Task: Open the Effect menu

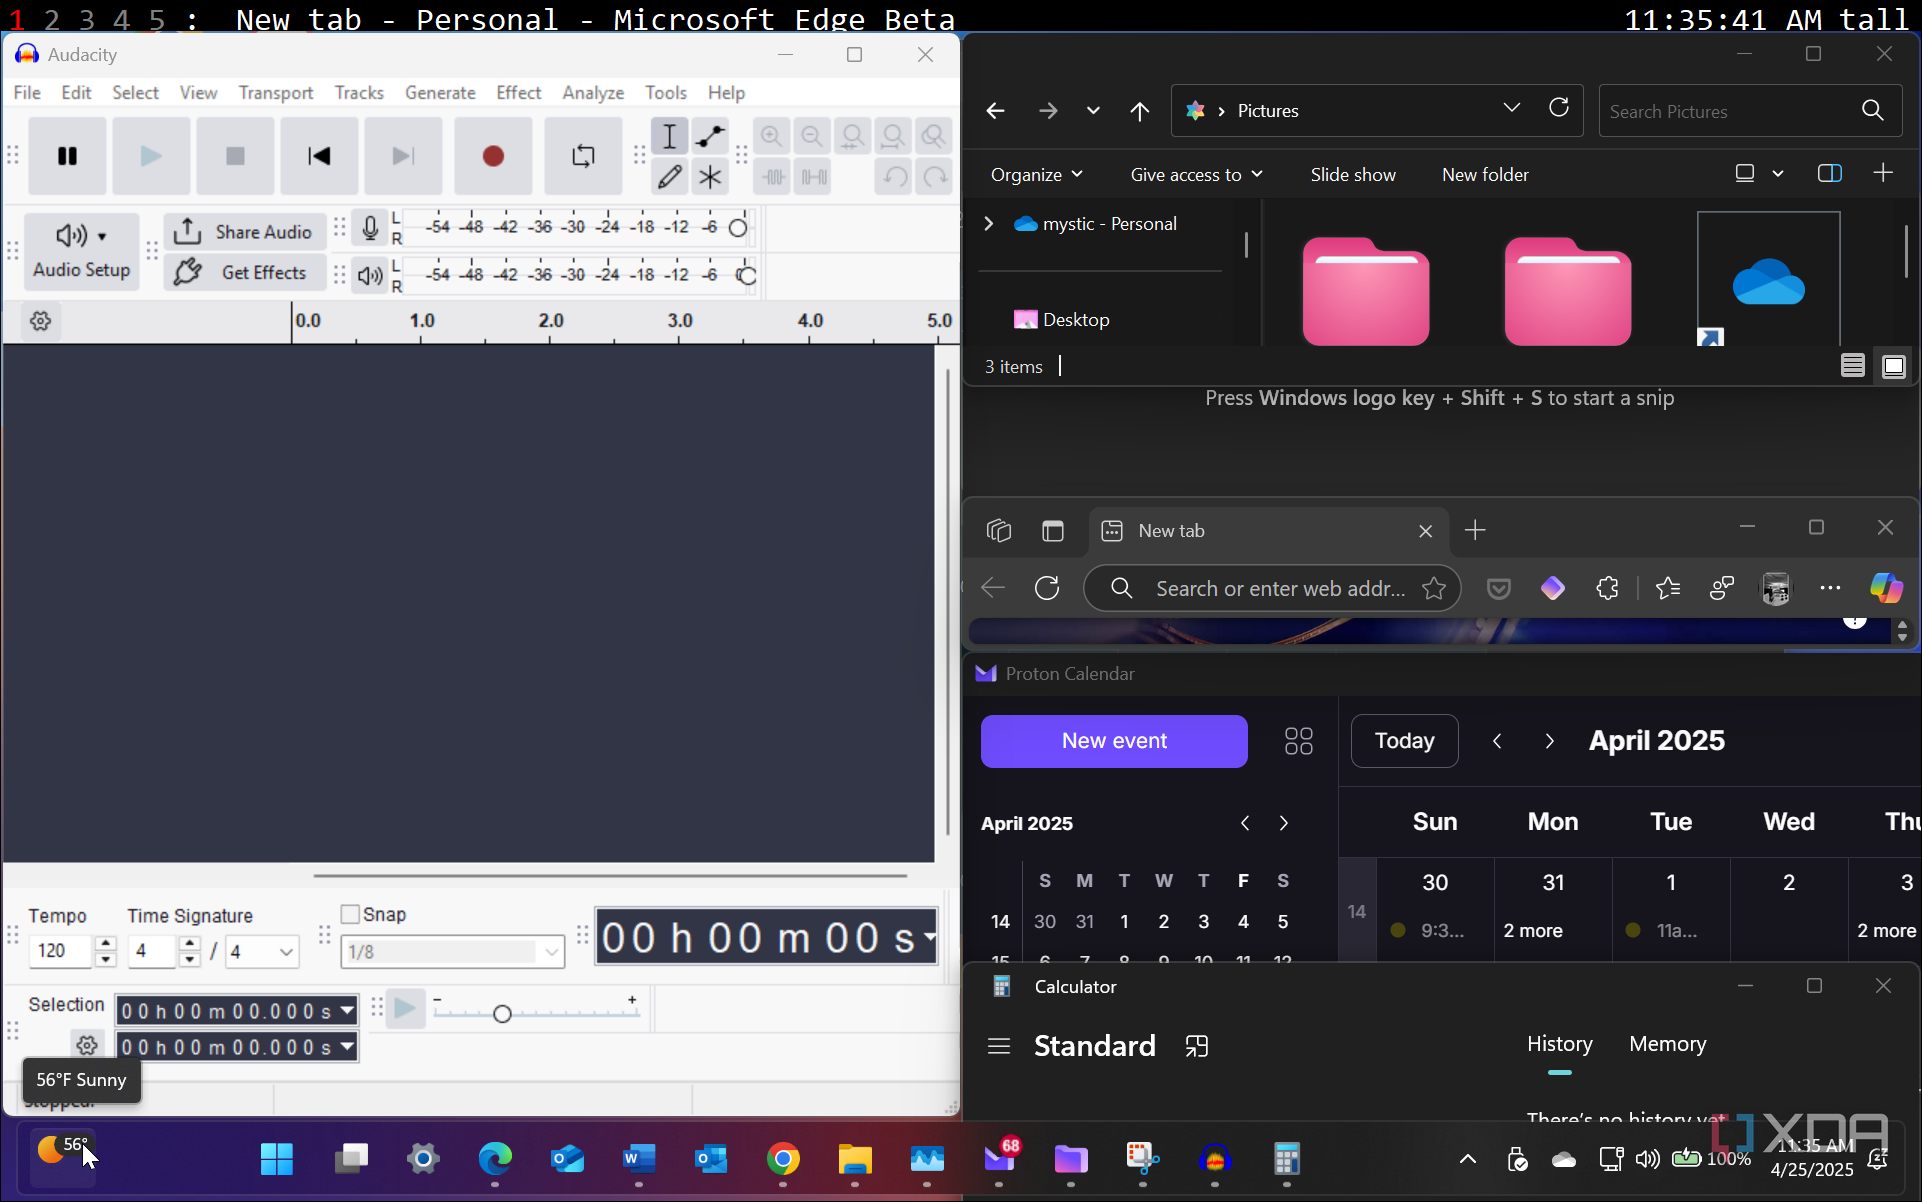Action: click(x=518, y=92)
